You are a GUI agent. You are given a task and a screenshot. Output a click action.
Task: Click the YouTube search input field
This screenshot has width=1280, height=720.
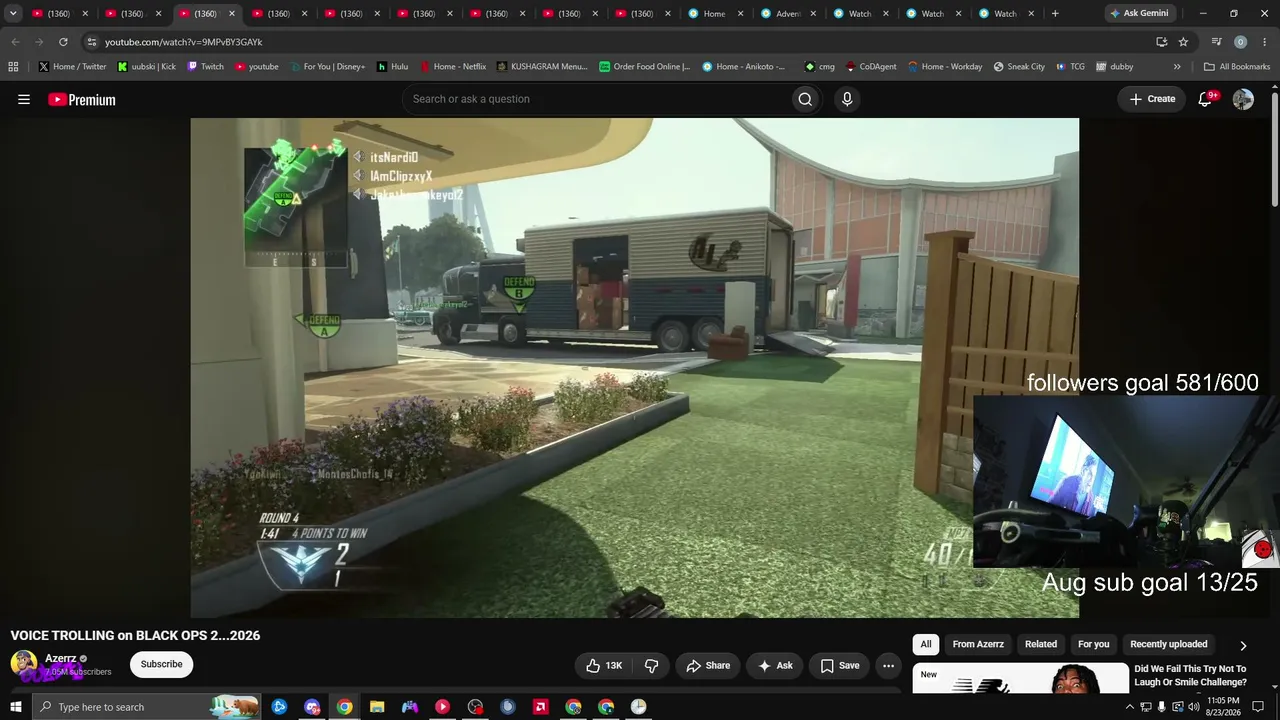(x=596, y=99)
